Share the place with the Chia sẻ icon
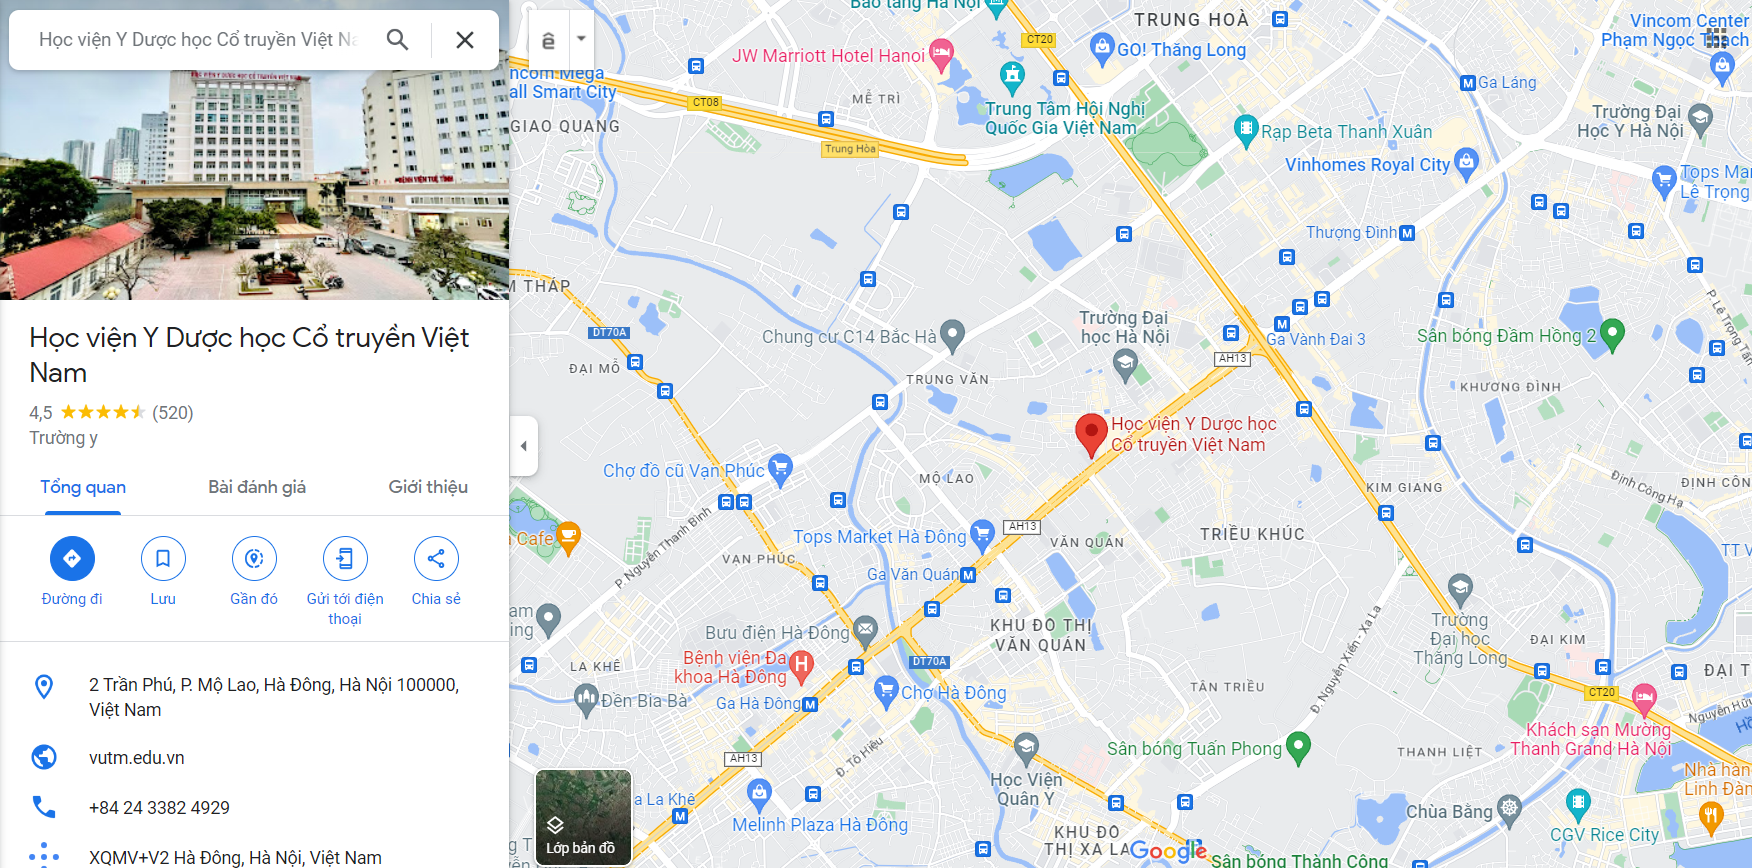The image size is (1752, 868). (436, 558)
